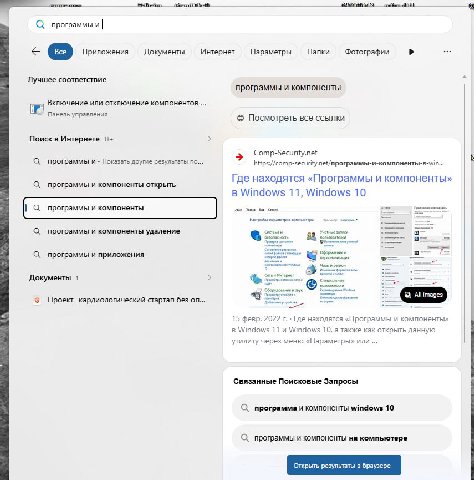Click inside the search input field

click(240, 25)
